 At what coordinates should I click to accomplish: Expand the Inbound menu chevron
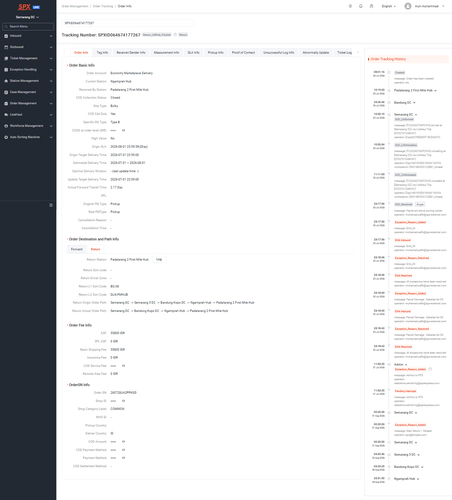coord(51,36)
